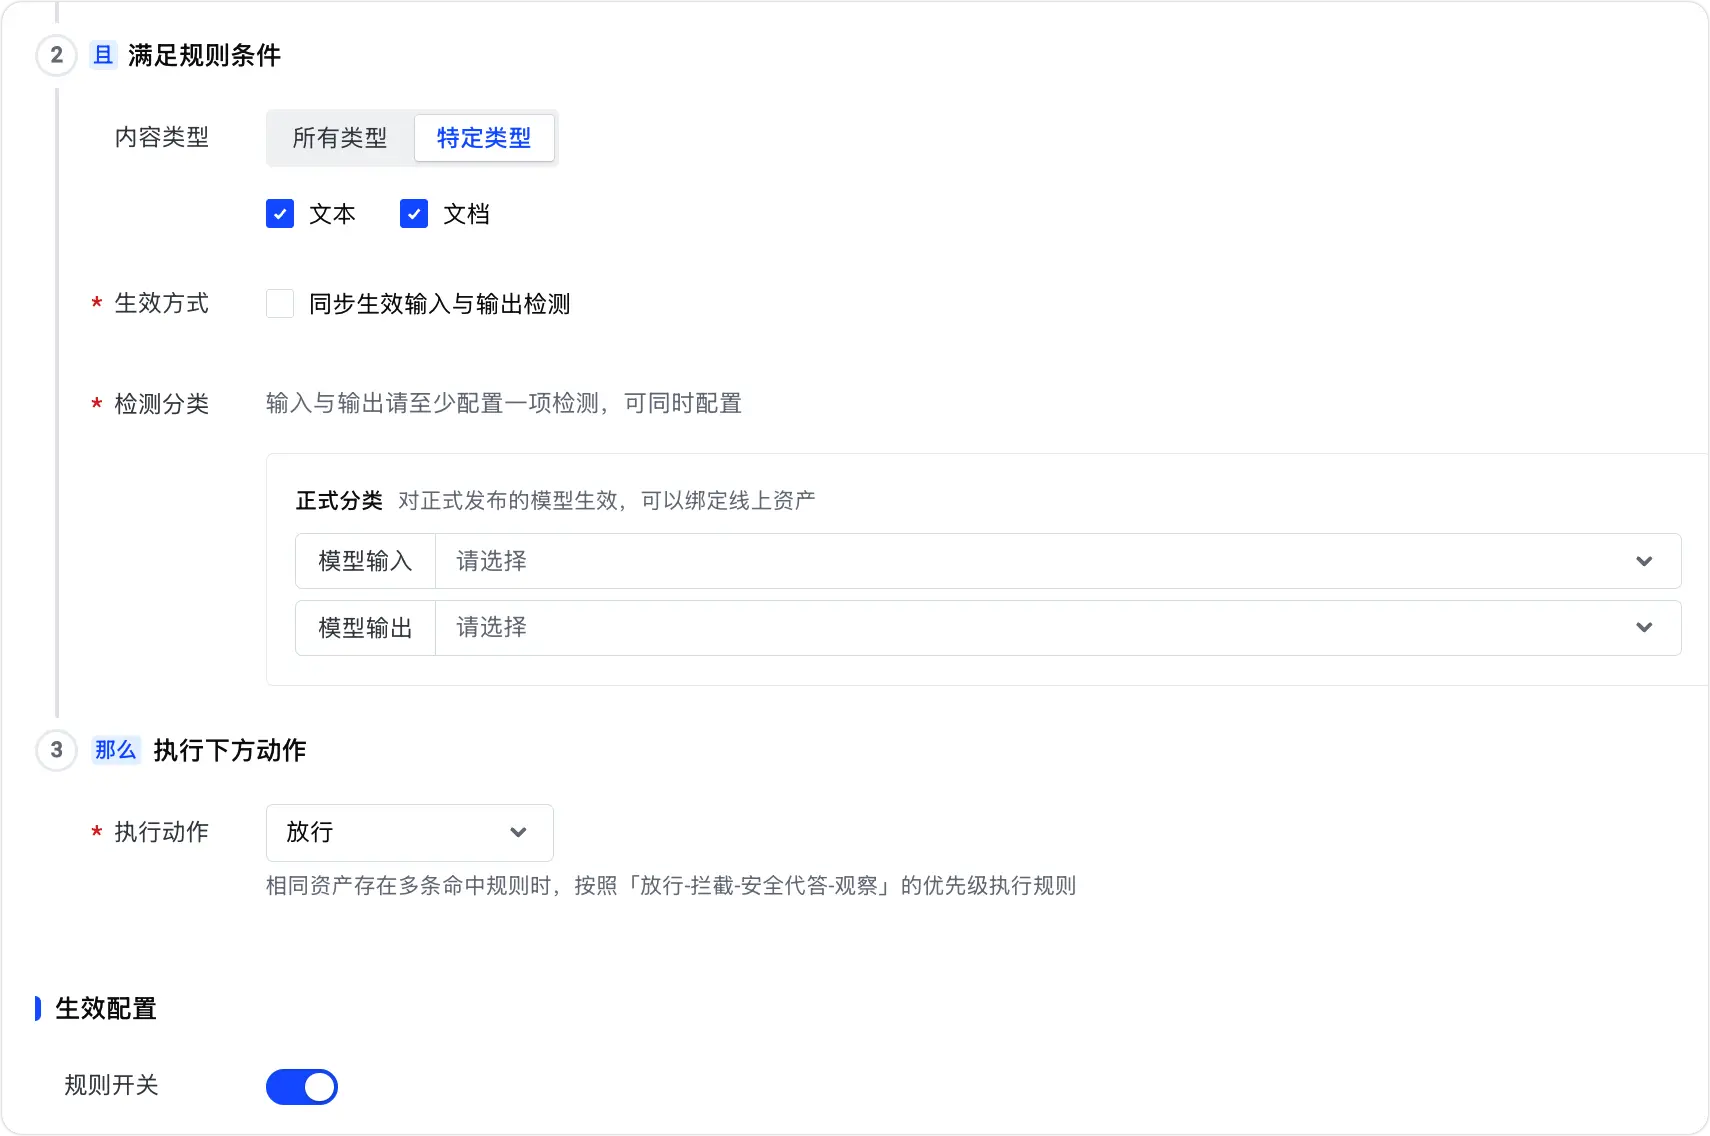Click the 生效方式 label
This screenshot has height=1136, width=1710.
click(162, 304)
